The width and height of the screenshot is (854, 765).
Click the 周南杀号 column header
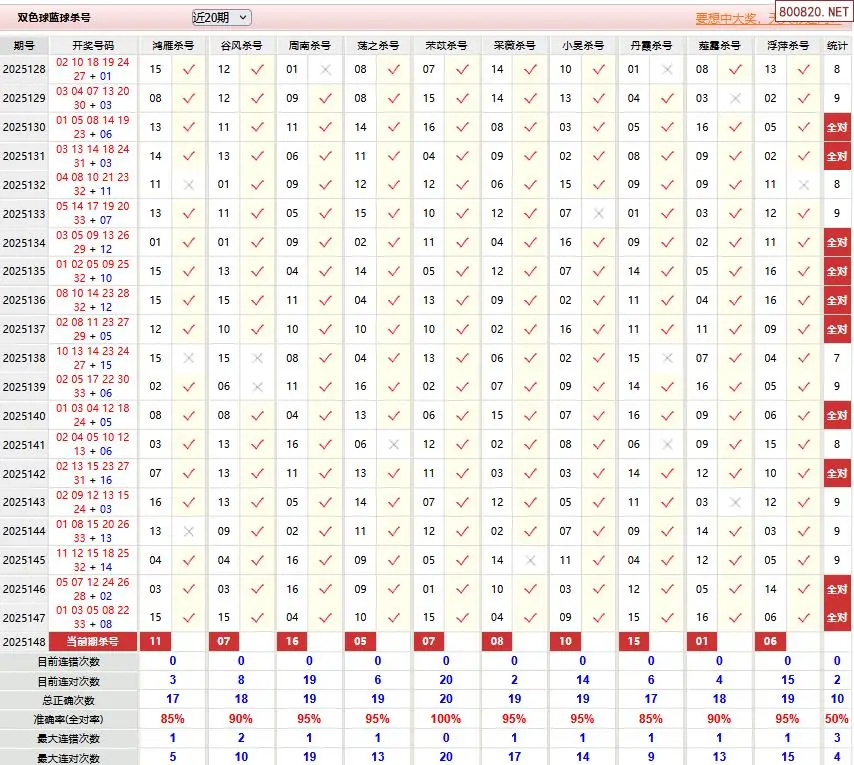click(309, 46)
